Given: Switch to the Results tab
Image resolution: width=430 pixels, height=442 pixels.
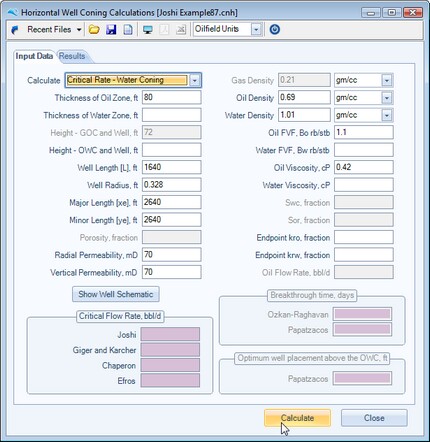Looking at the screenshot, I should [72, 56].
